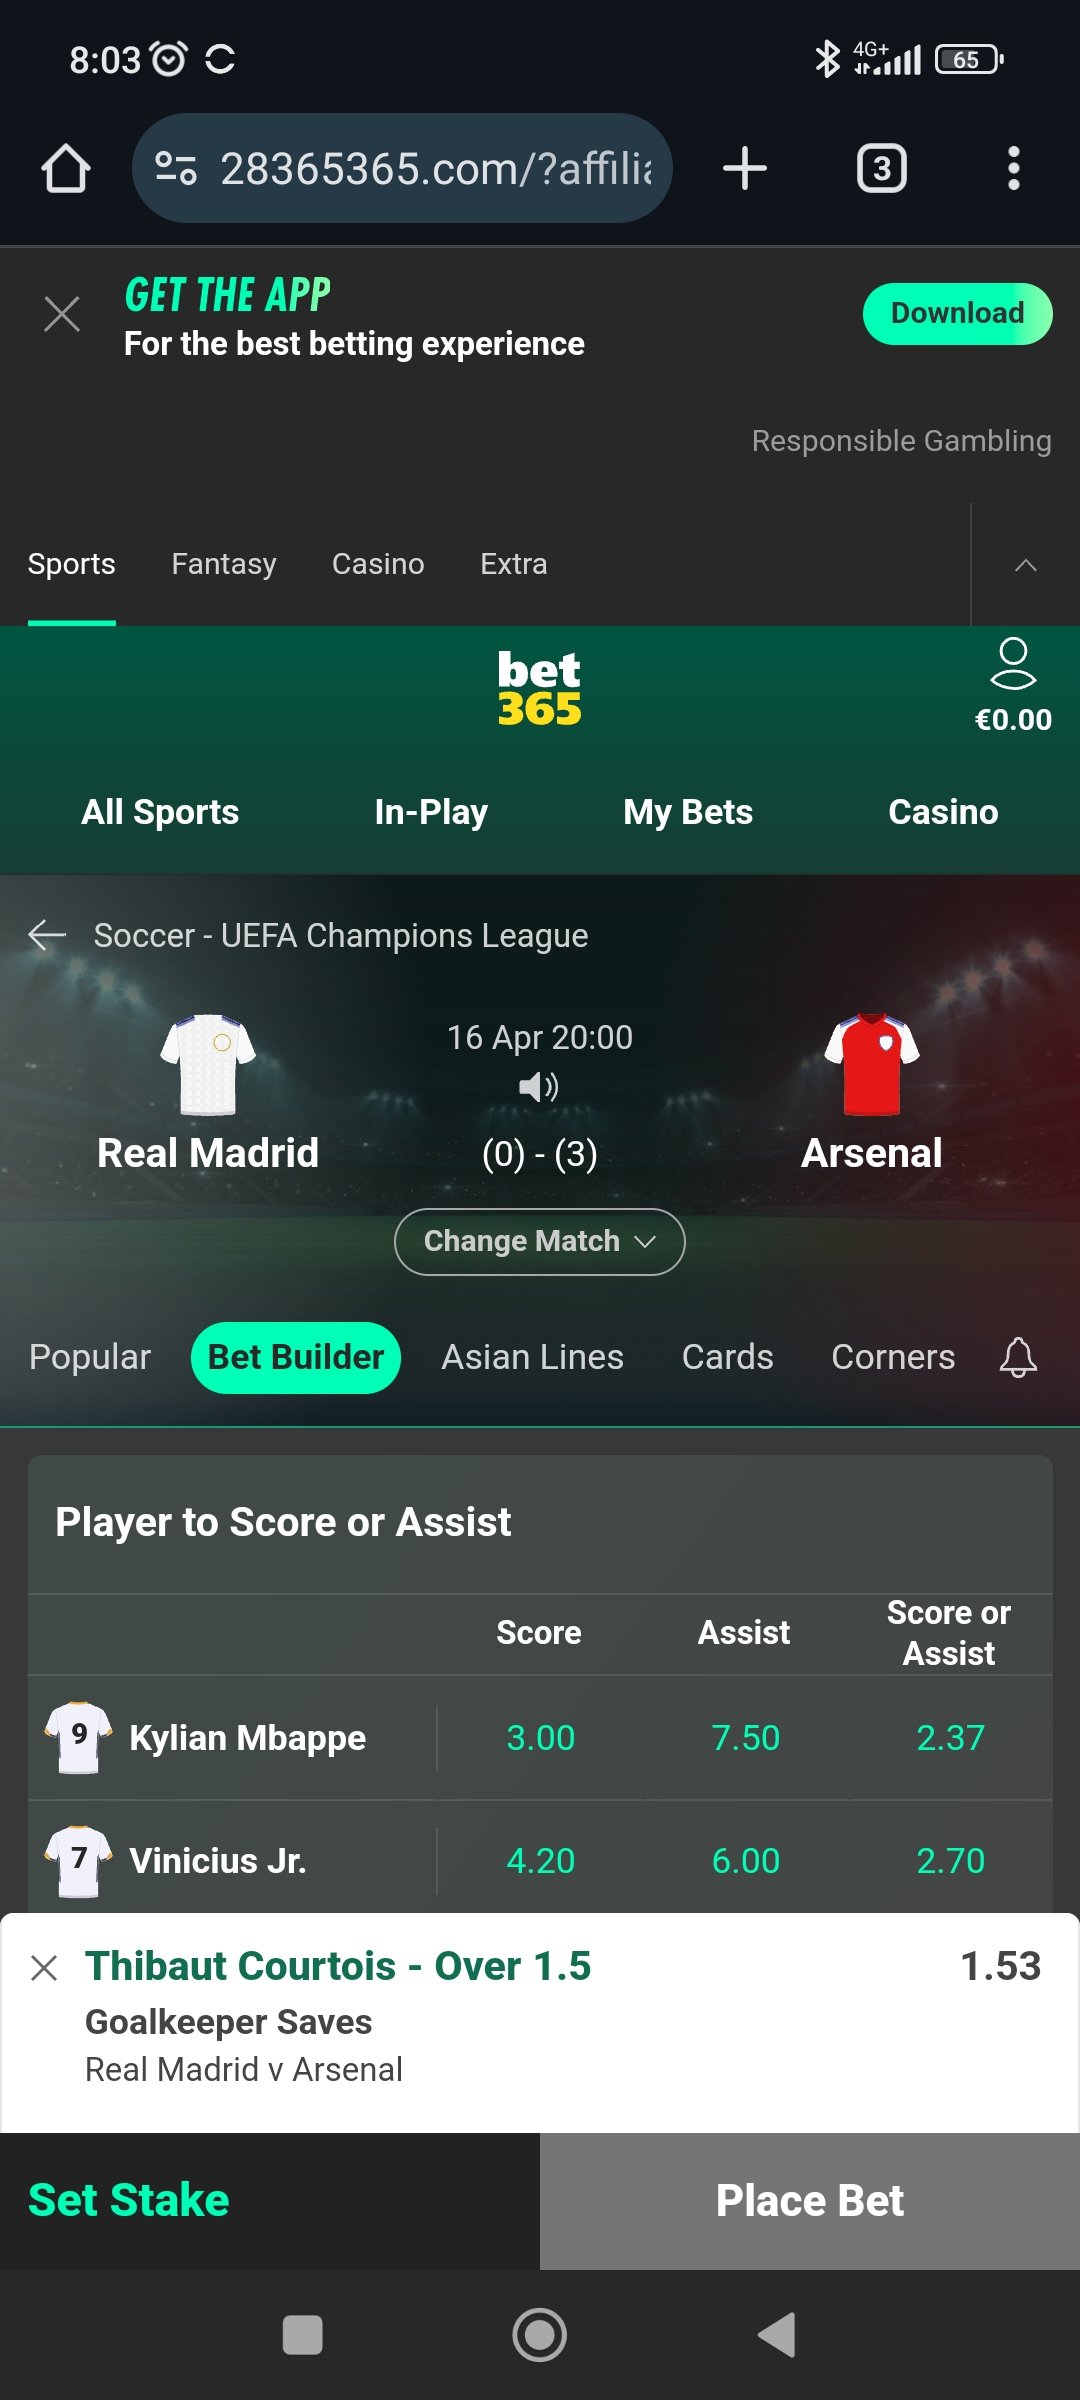1080x2400 pixels.
Task: Remove Thibaut Courtois selection from betslip
Action: (x=44, y=1968)
